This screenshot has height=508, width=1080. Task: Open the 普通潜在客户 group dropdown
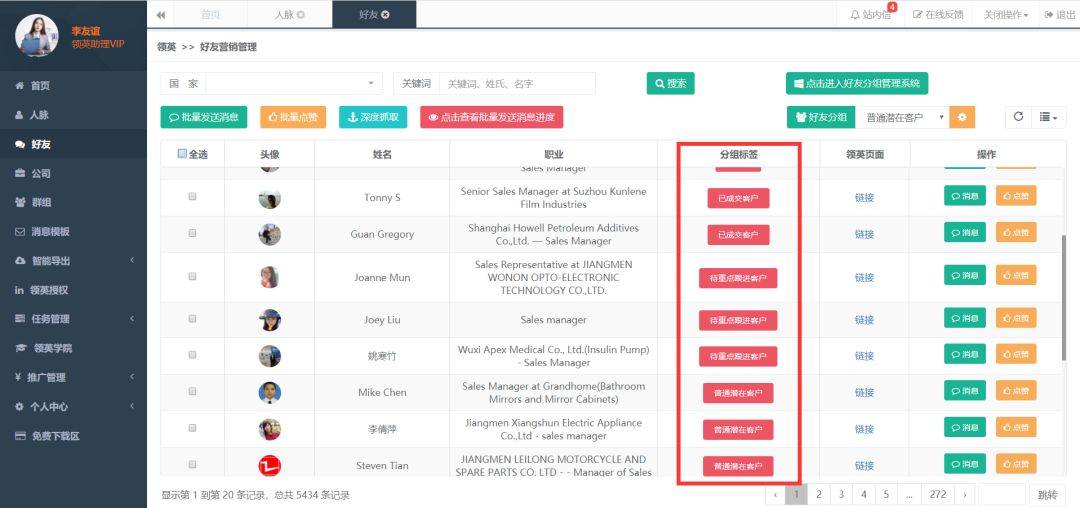point(904,117)
